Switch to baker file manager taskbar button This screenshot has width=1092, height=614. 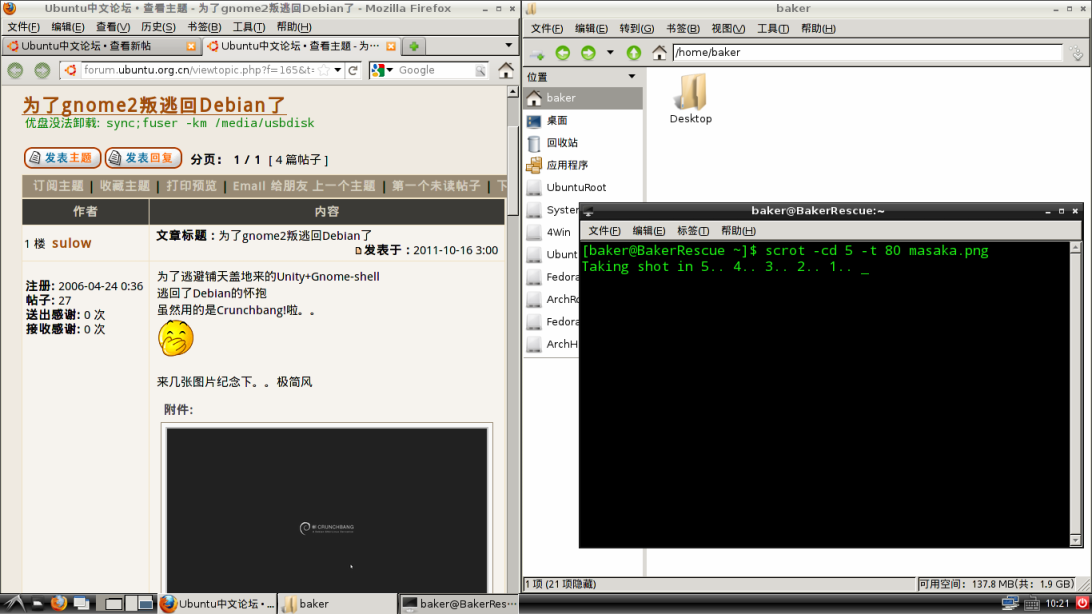[336, 604]
